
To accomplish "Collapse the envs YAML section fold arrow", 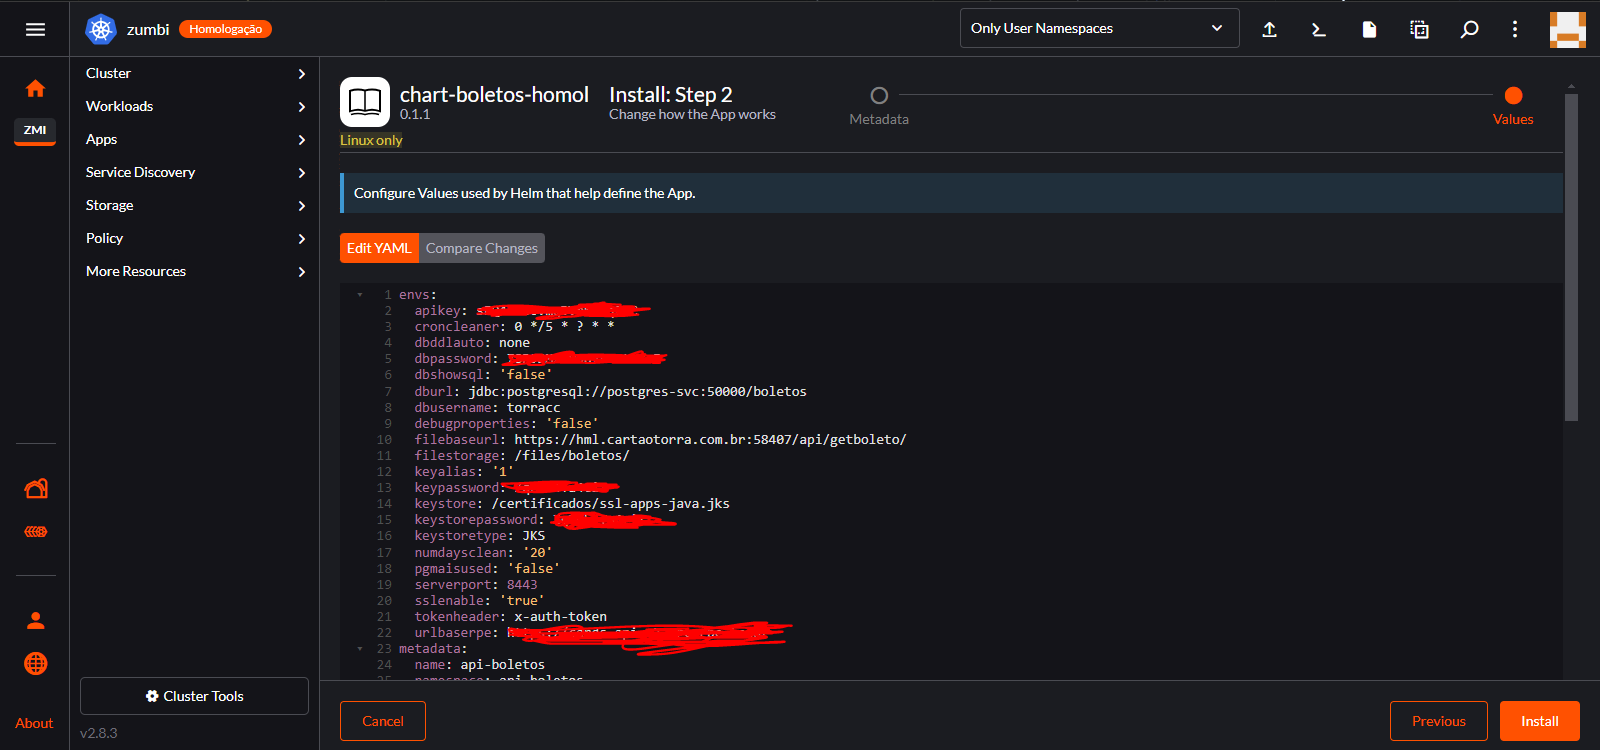I will pyautogui.click(x=360, y=295).
